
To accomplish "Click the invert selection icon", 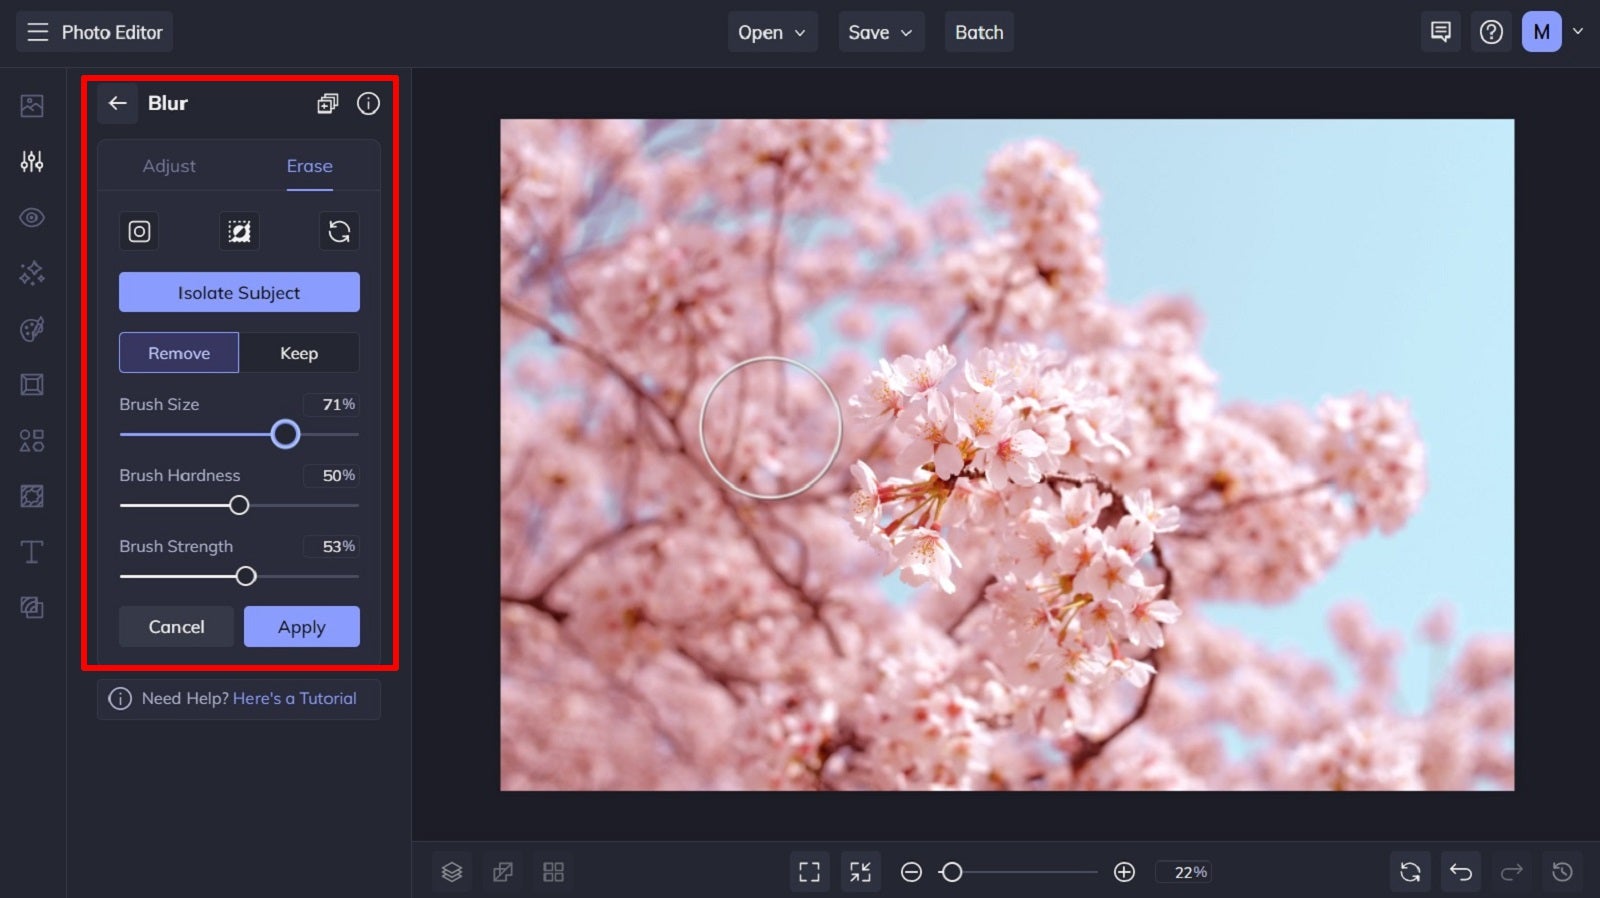I will click(239, 231).
